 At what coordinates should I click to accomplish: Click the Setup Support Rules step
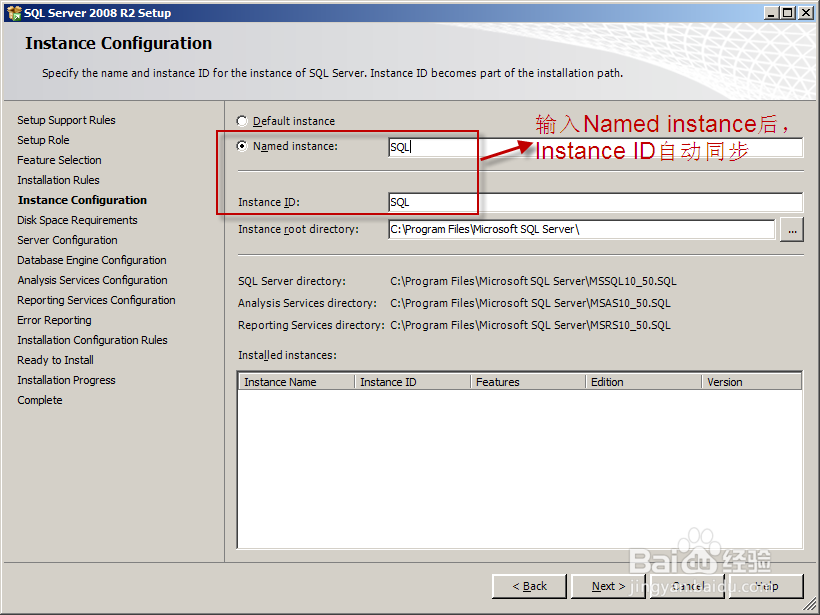66,120
